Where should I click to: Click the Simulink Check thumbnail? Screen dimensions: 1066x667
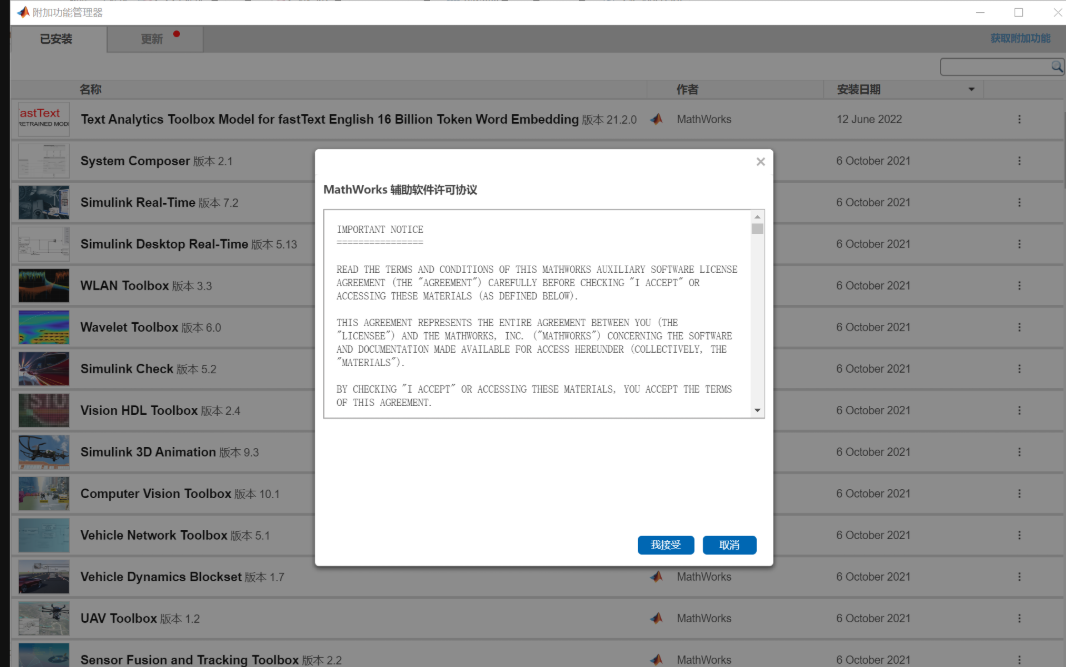tap(44, 369)
